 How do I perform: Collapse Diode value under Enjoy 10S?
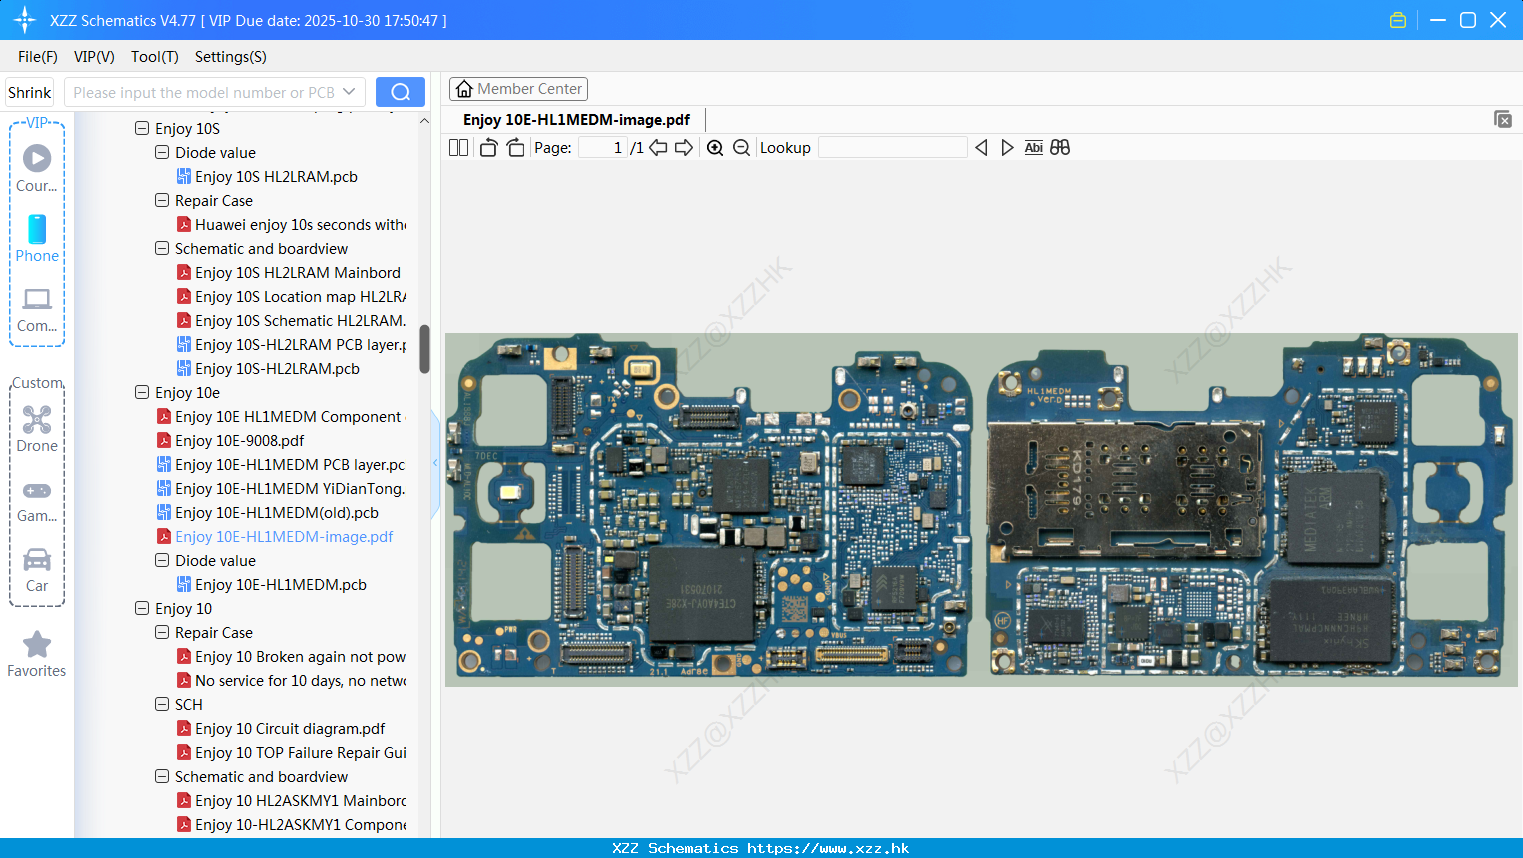[162, 152]
